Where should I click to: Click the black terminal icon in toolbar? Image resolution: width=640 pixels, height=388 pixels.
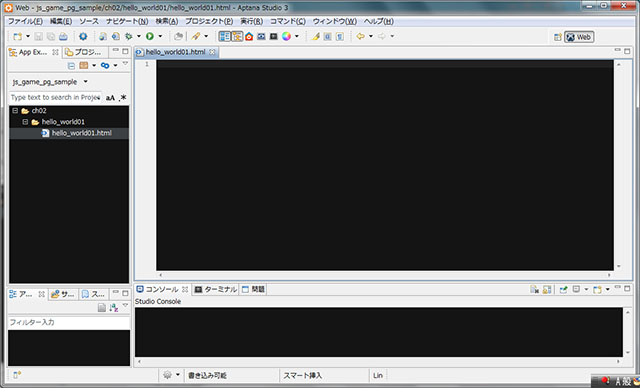pos(274,36)
